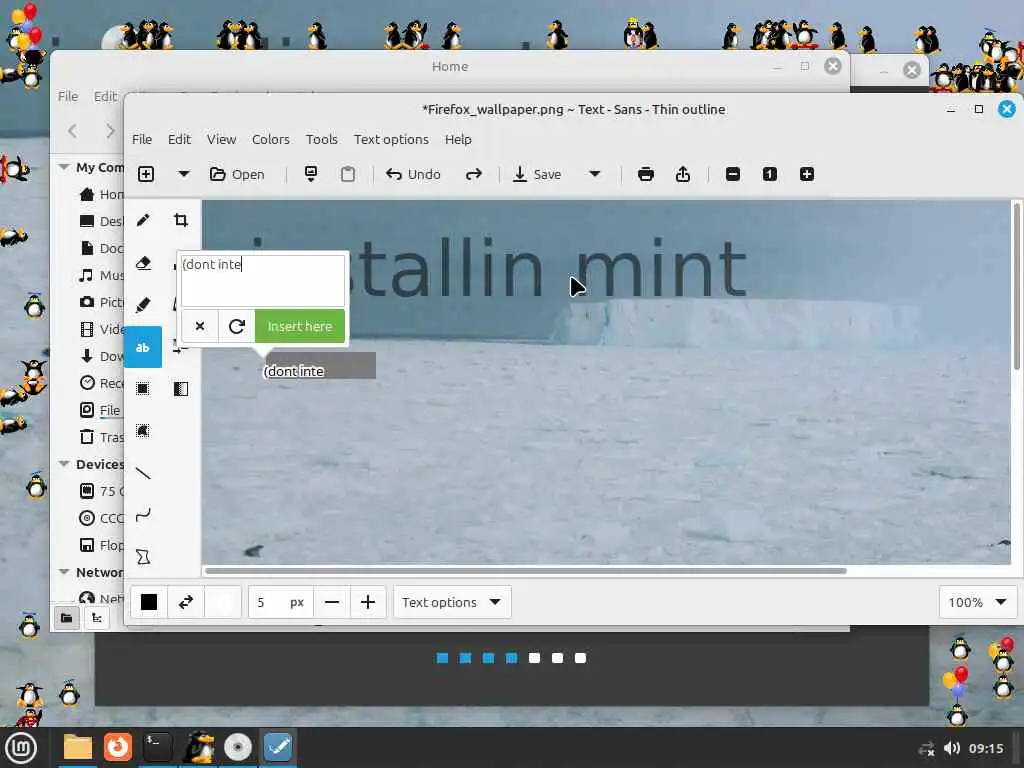The height and width of the screenshot is (768, 1024).
Task: Open Terminal from the taskbar
Action: [157, 748]
